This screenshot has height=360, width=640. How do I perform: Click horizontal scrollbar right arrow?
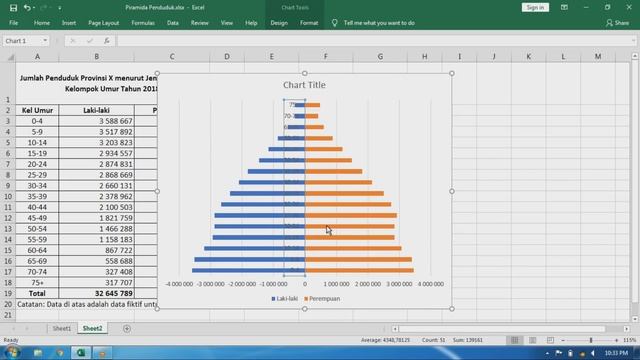coord(627,329)
